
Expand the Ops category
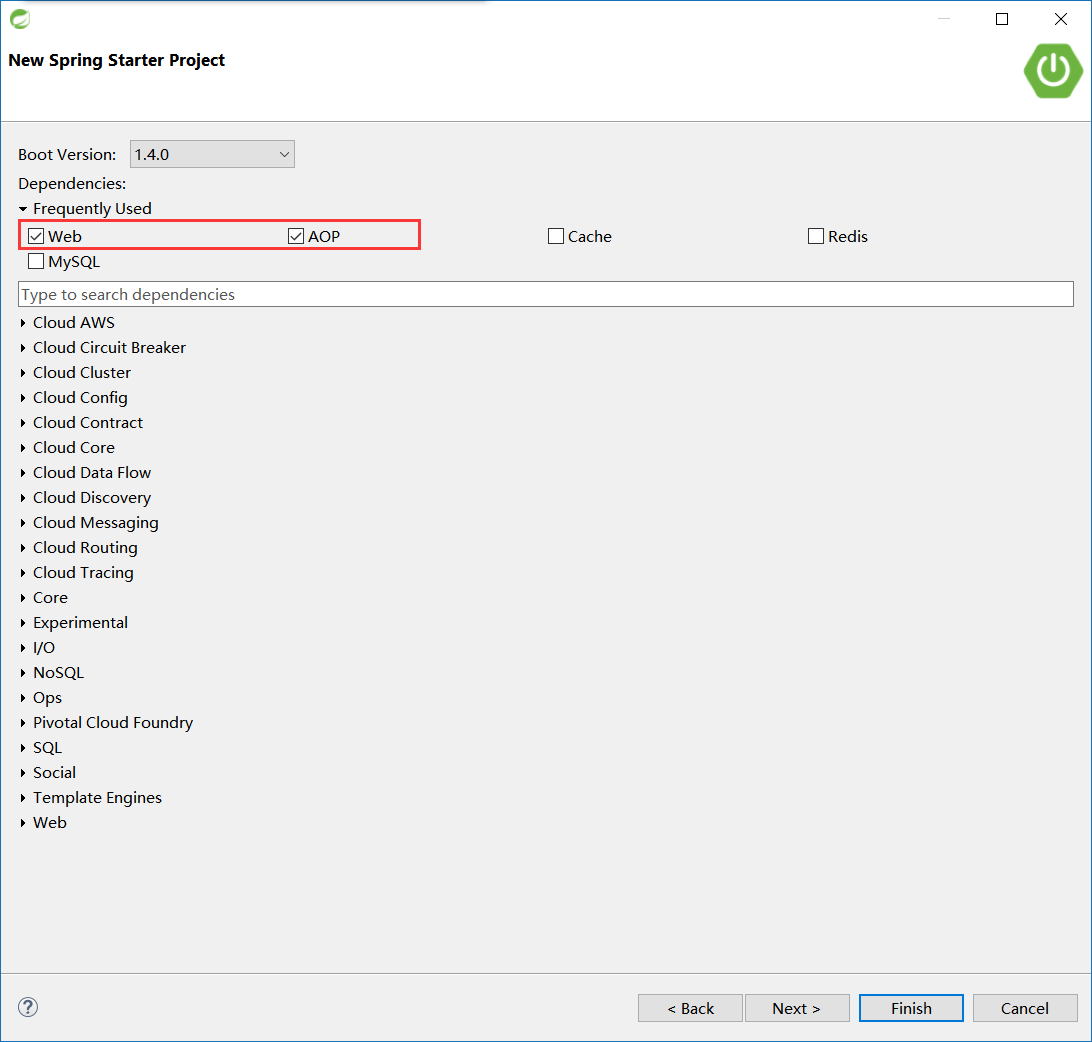click(x=23, y=698)
